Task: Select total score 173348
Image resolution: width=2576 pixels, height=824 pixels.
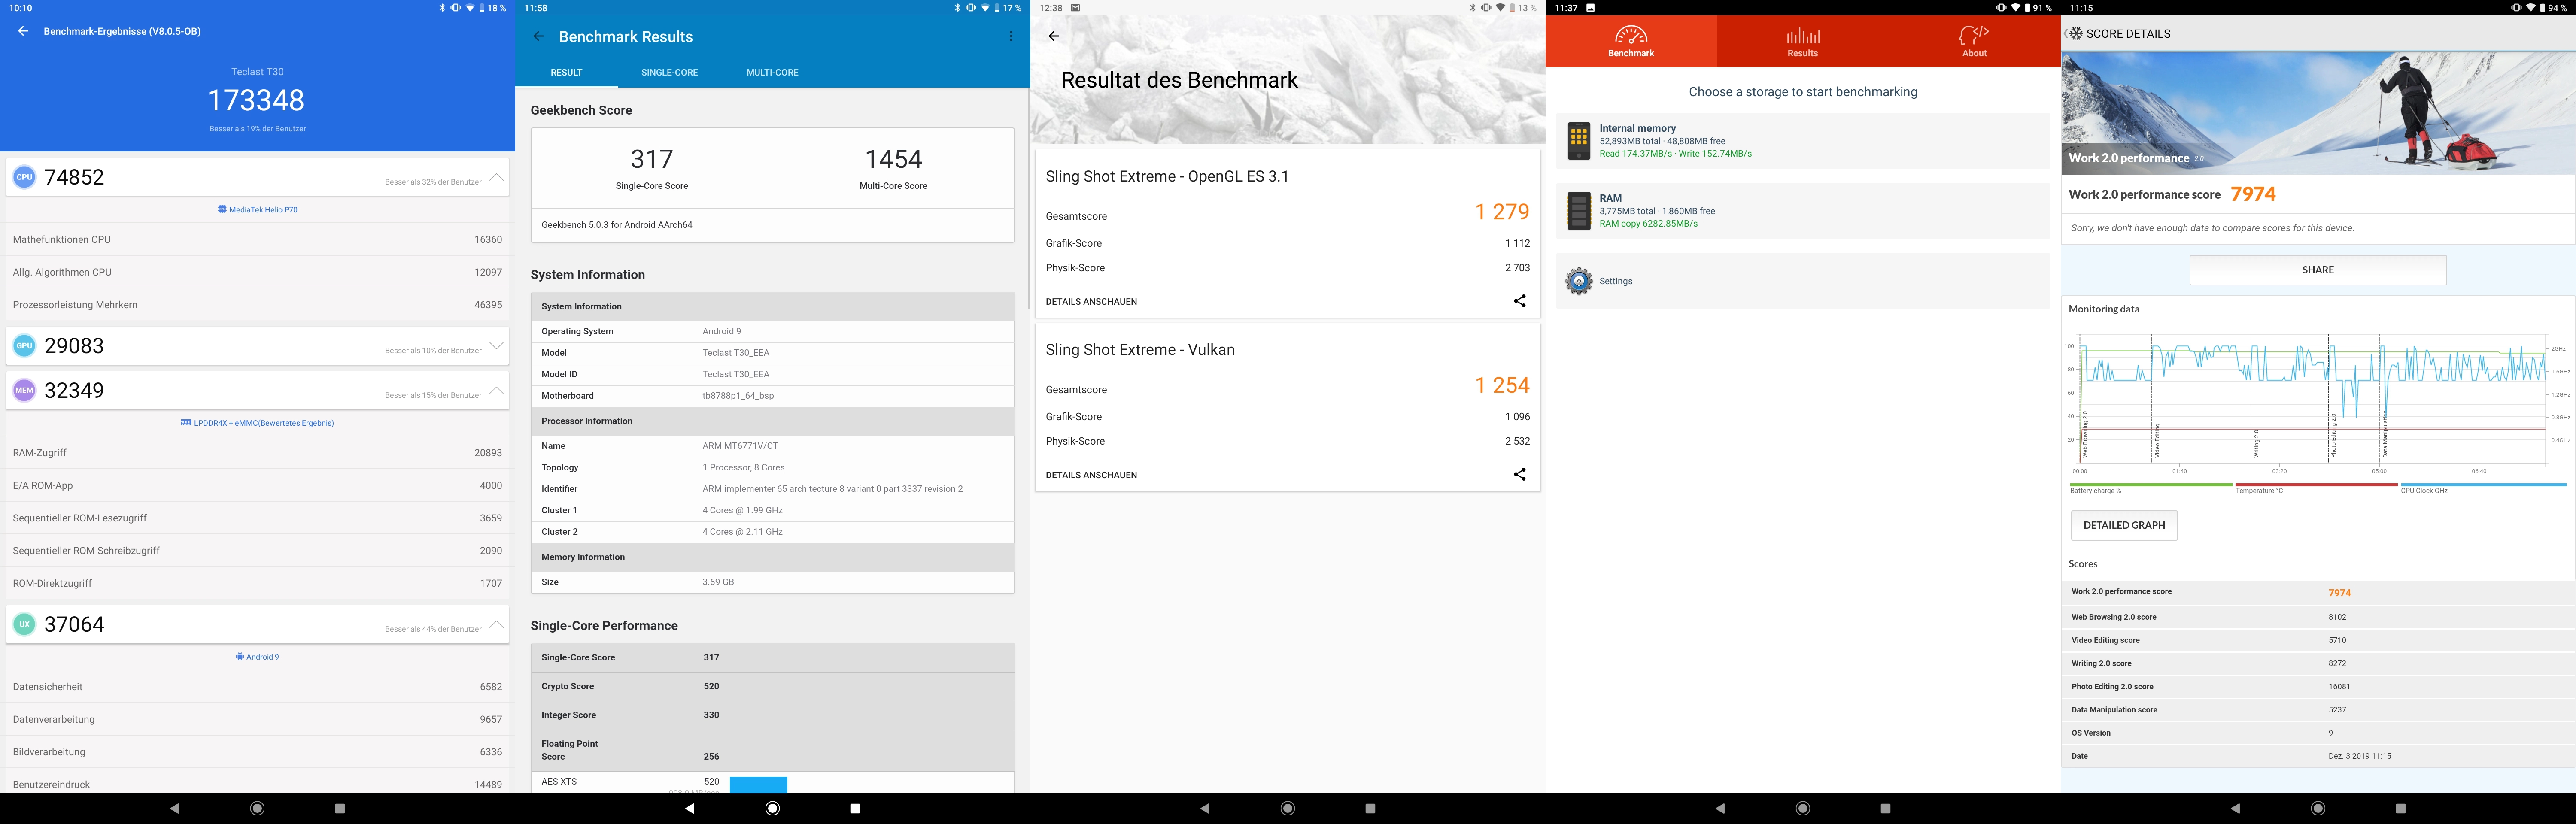Action: [256, 100]
